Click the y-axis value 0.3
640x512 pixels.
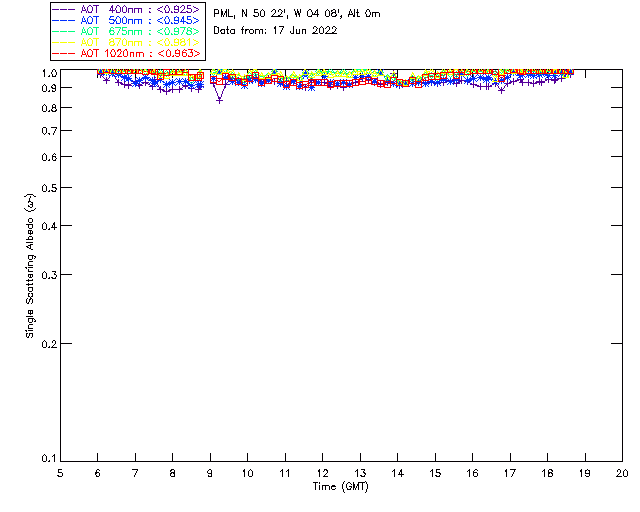49,275
